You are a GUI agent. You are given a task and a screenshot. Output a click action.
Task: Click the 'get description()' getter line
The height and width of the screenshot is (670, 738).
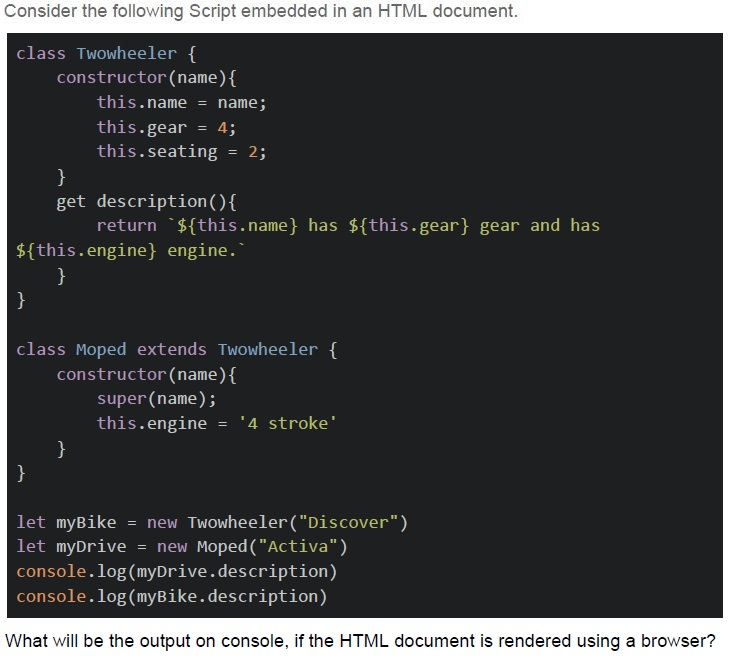146,201
